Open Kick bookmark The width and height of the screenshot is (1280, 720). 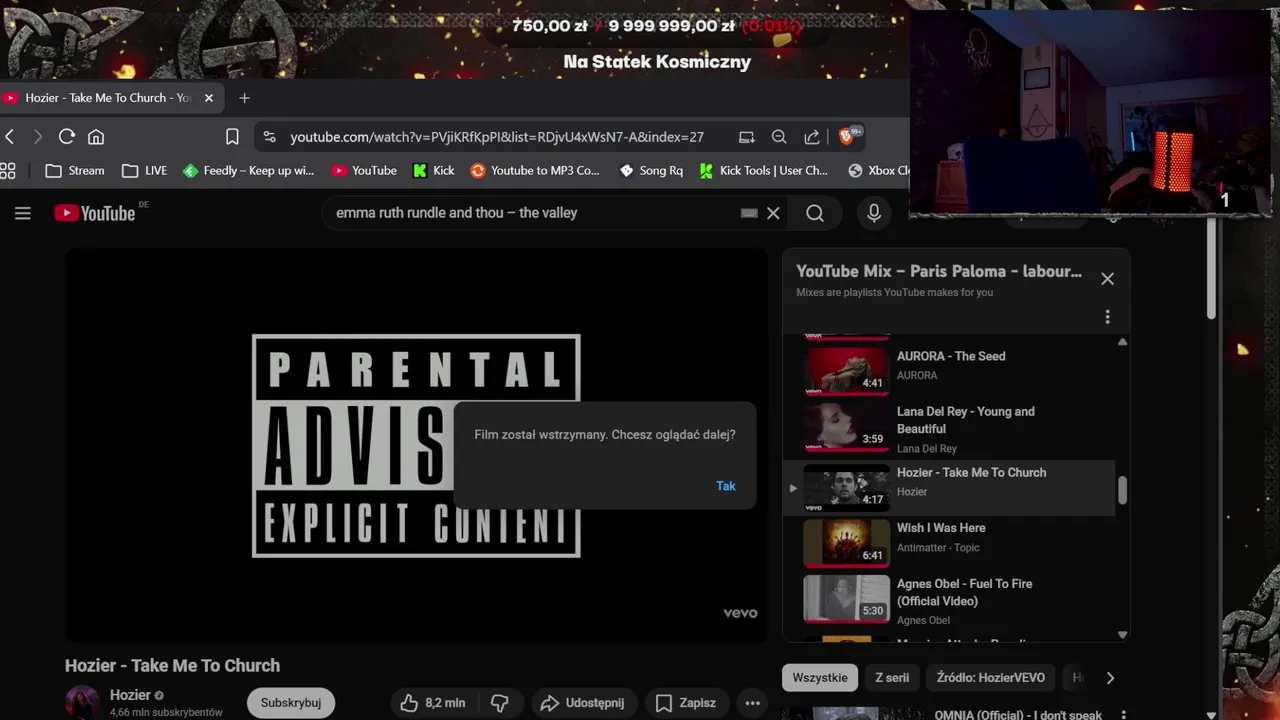point(434,171)
